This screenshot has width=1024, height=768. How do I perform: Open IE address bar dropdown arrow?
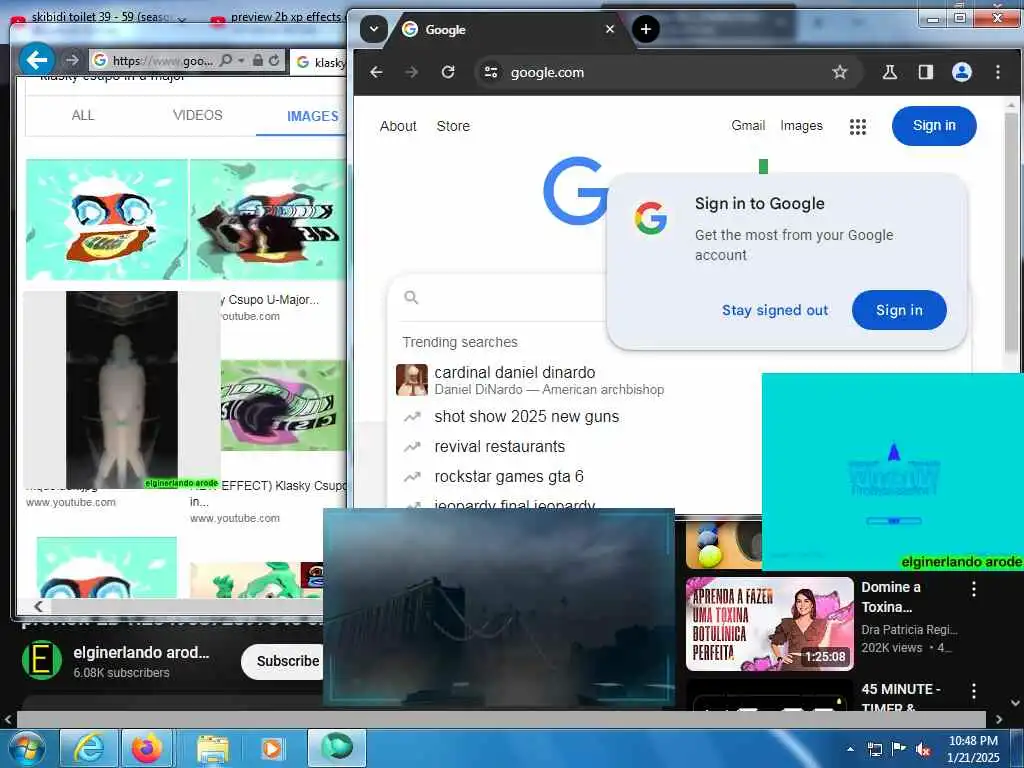coord(241,60)
